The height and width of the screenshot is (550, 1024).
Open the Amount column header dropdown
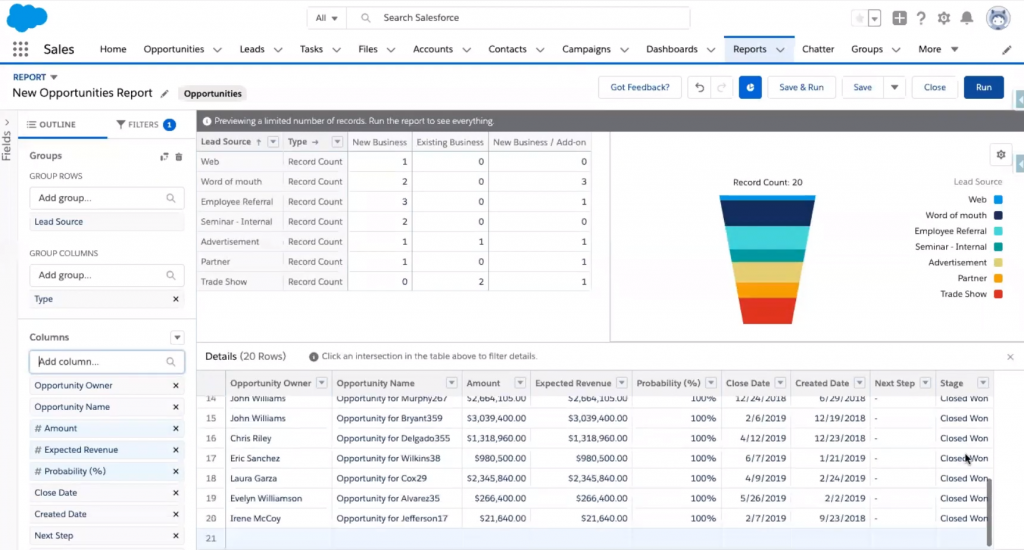(x=518, y=383)
